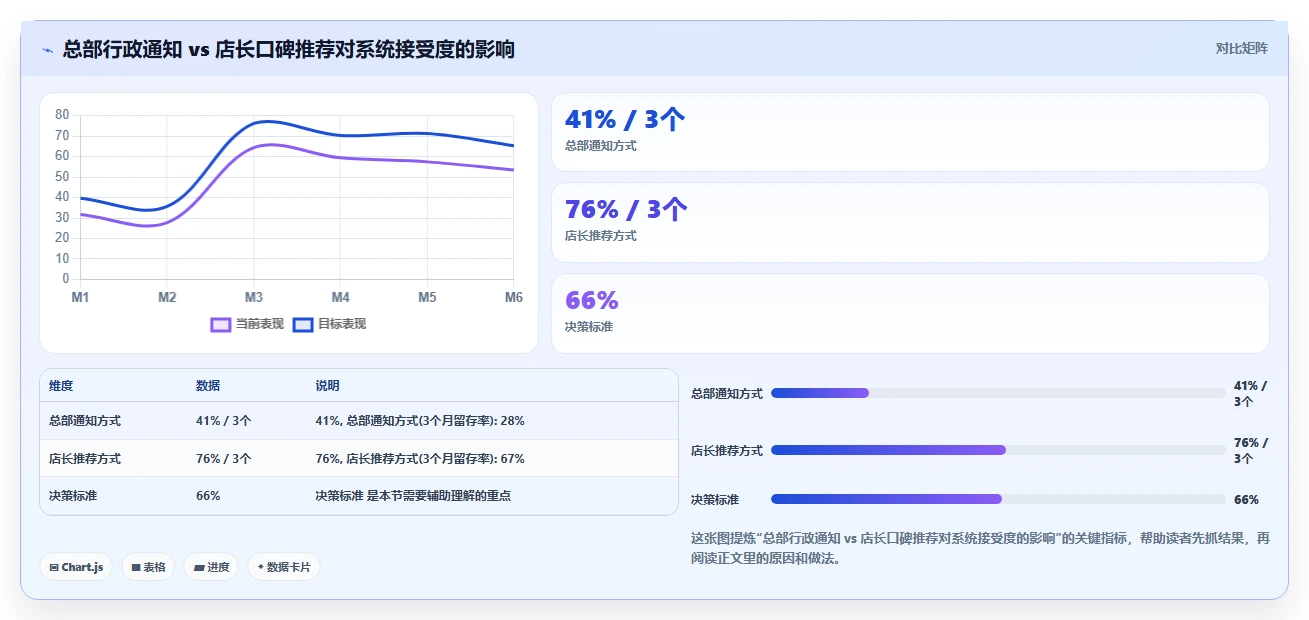Click the 决策标准 progress bar
1309x620 pixels.
point(998,499)
